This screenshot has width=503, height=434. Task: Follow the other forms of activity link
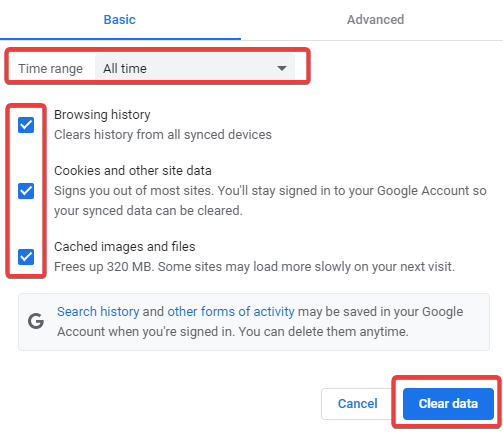pos(231,312)
